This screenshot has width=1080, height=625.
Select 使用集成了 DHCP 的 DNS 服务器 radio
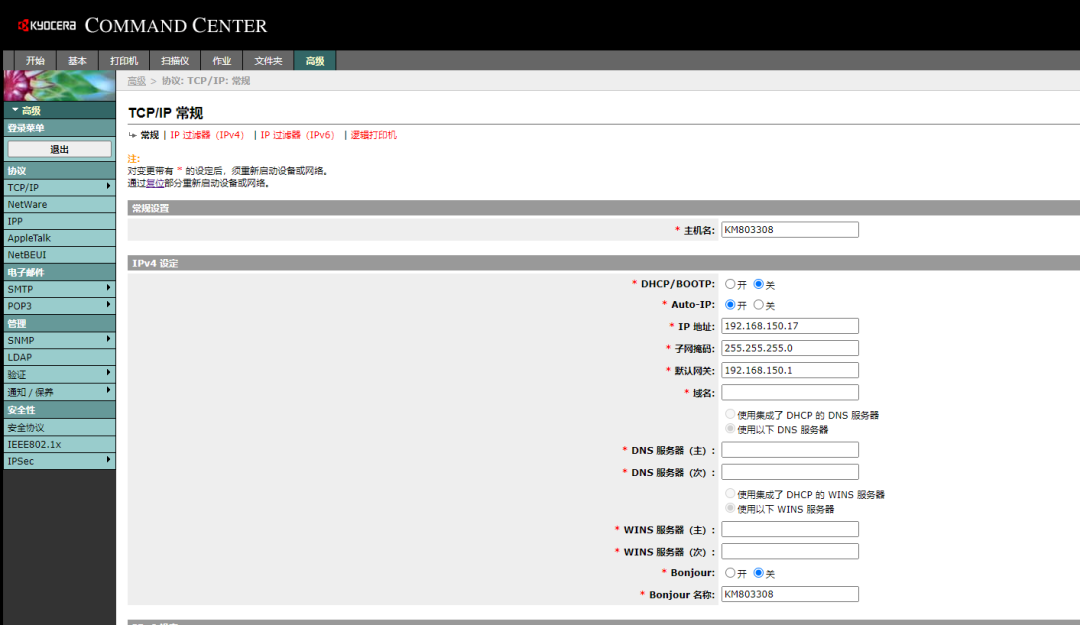[729, 415]
